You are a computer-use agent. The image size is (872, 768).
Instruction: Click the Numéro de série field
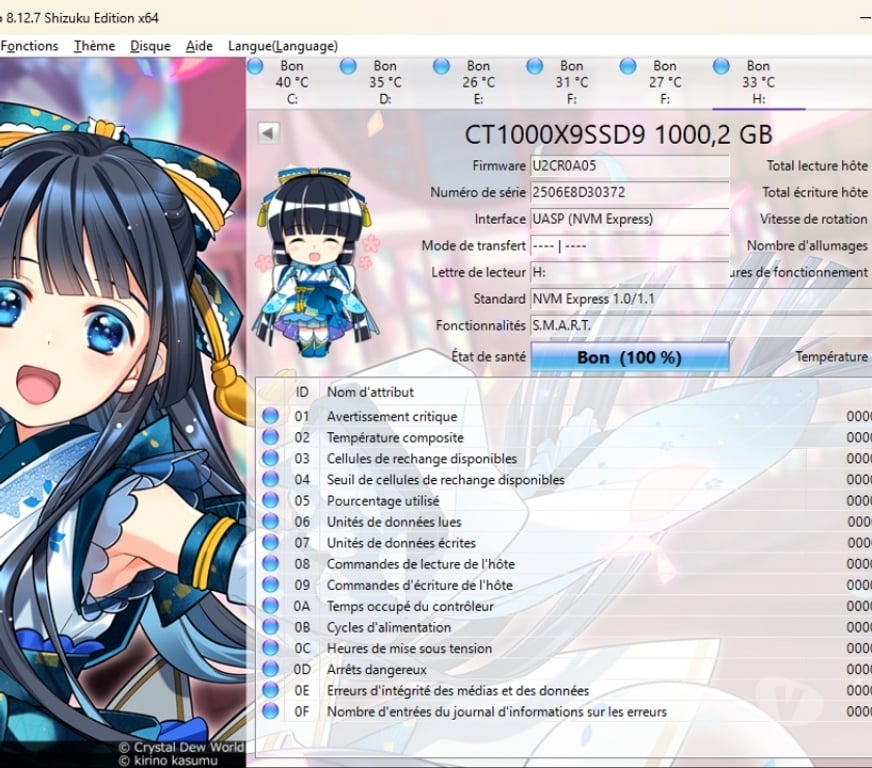pyautogui.click(x=629, y=192)
